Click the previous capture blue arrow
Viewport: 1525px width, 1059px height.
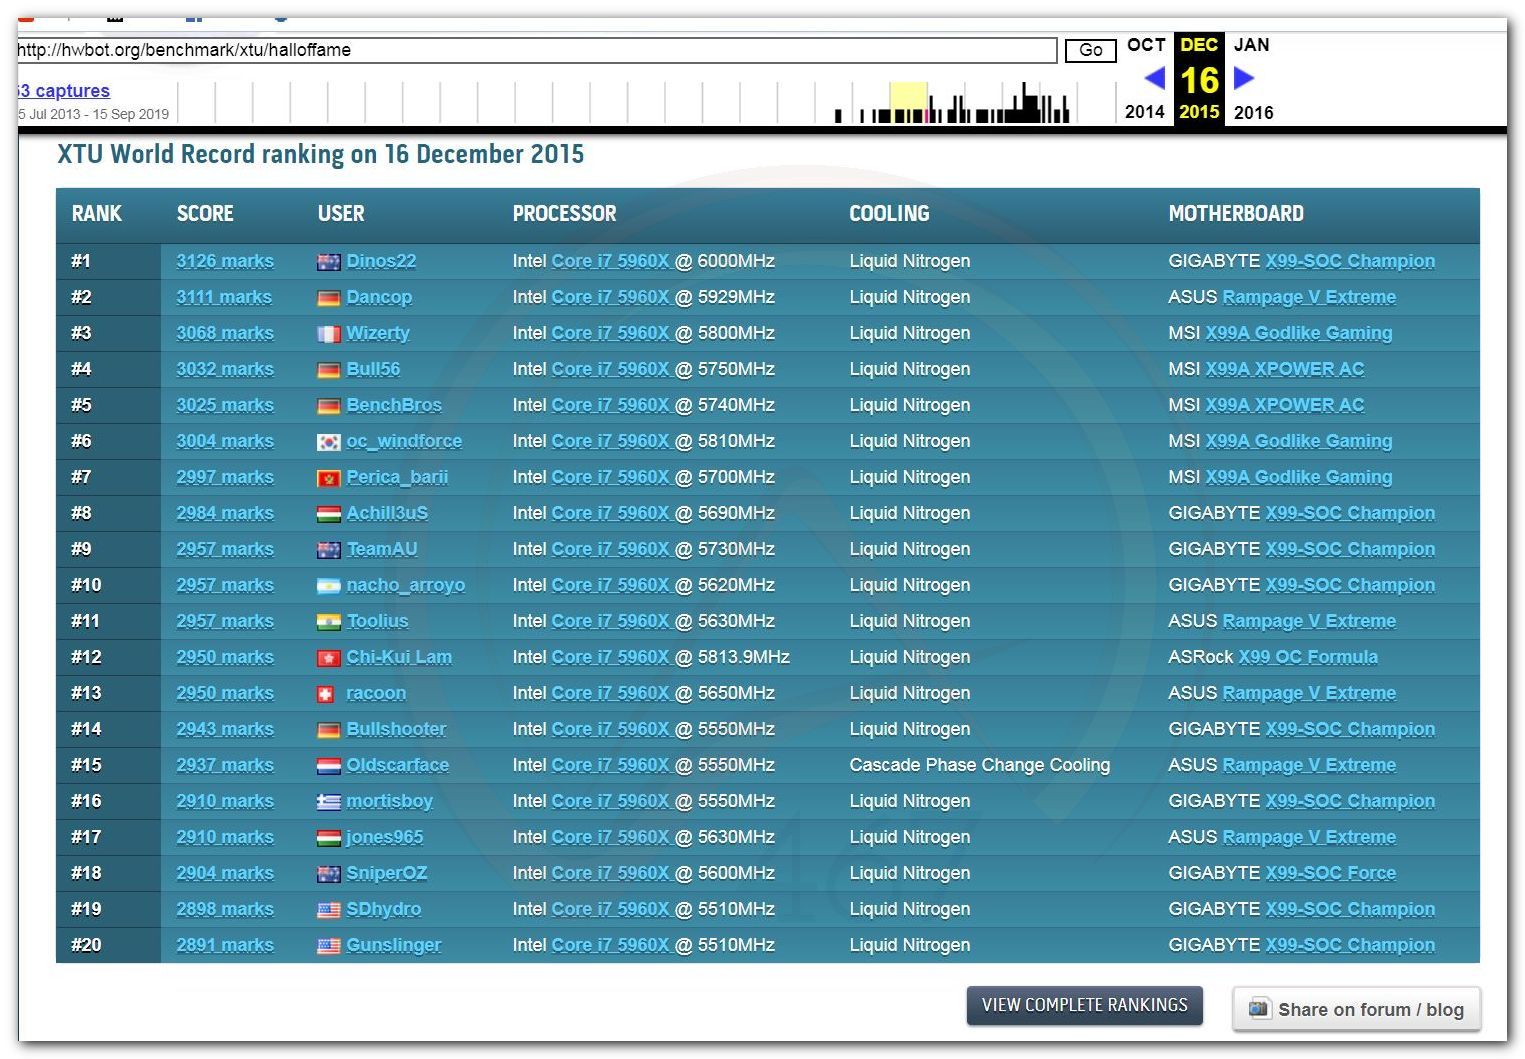1154,78
